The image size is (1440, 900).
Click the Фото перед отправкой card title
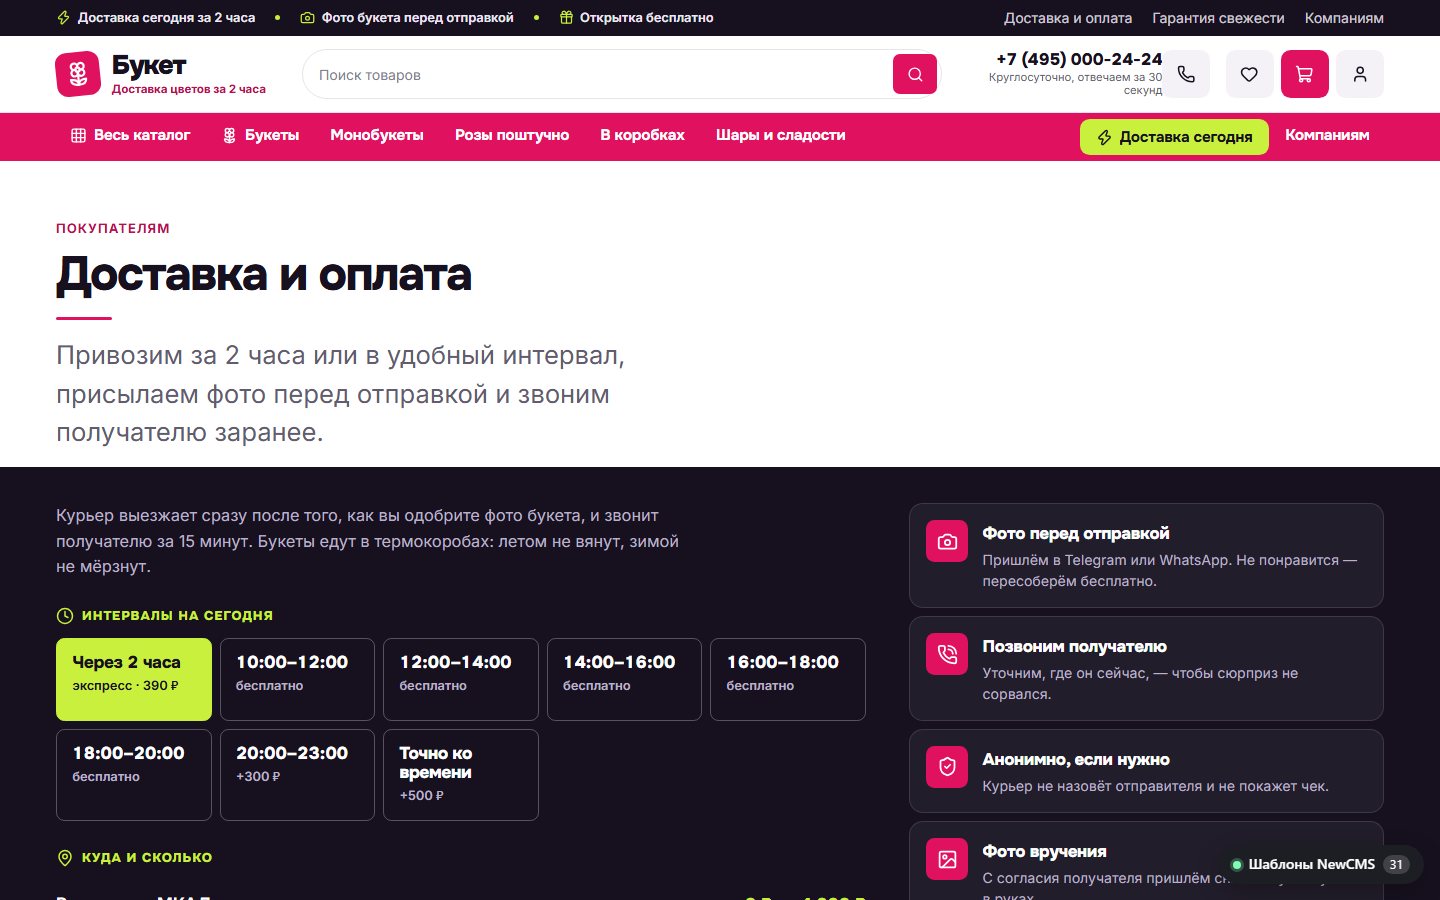click(1076, 534)
